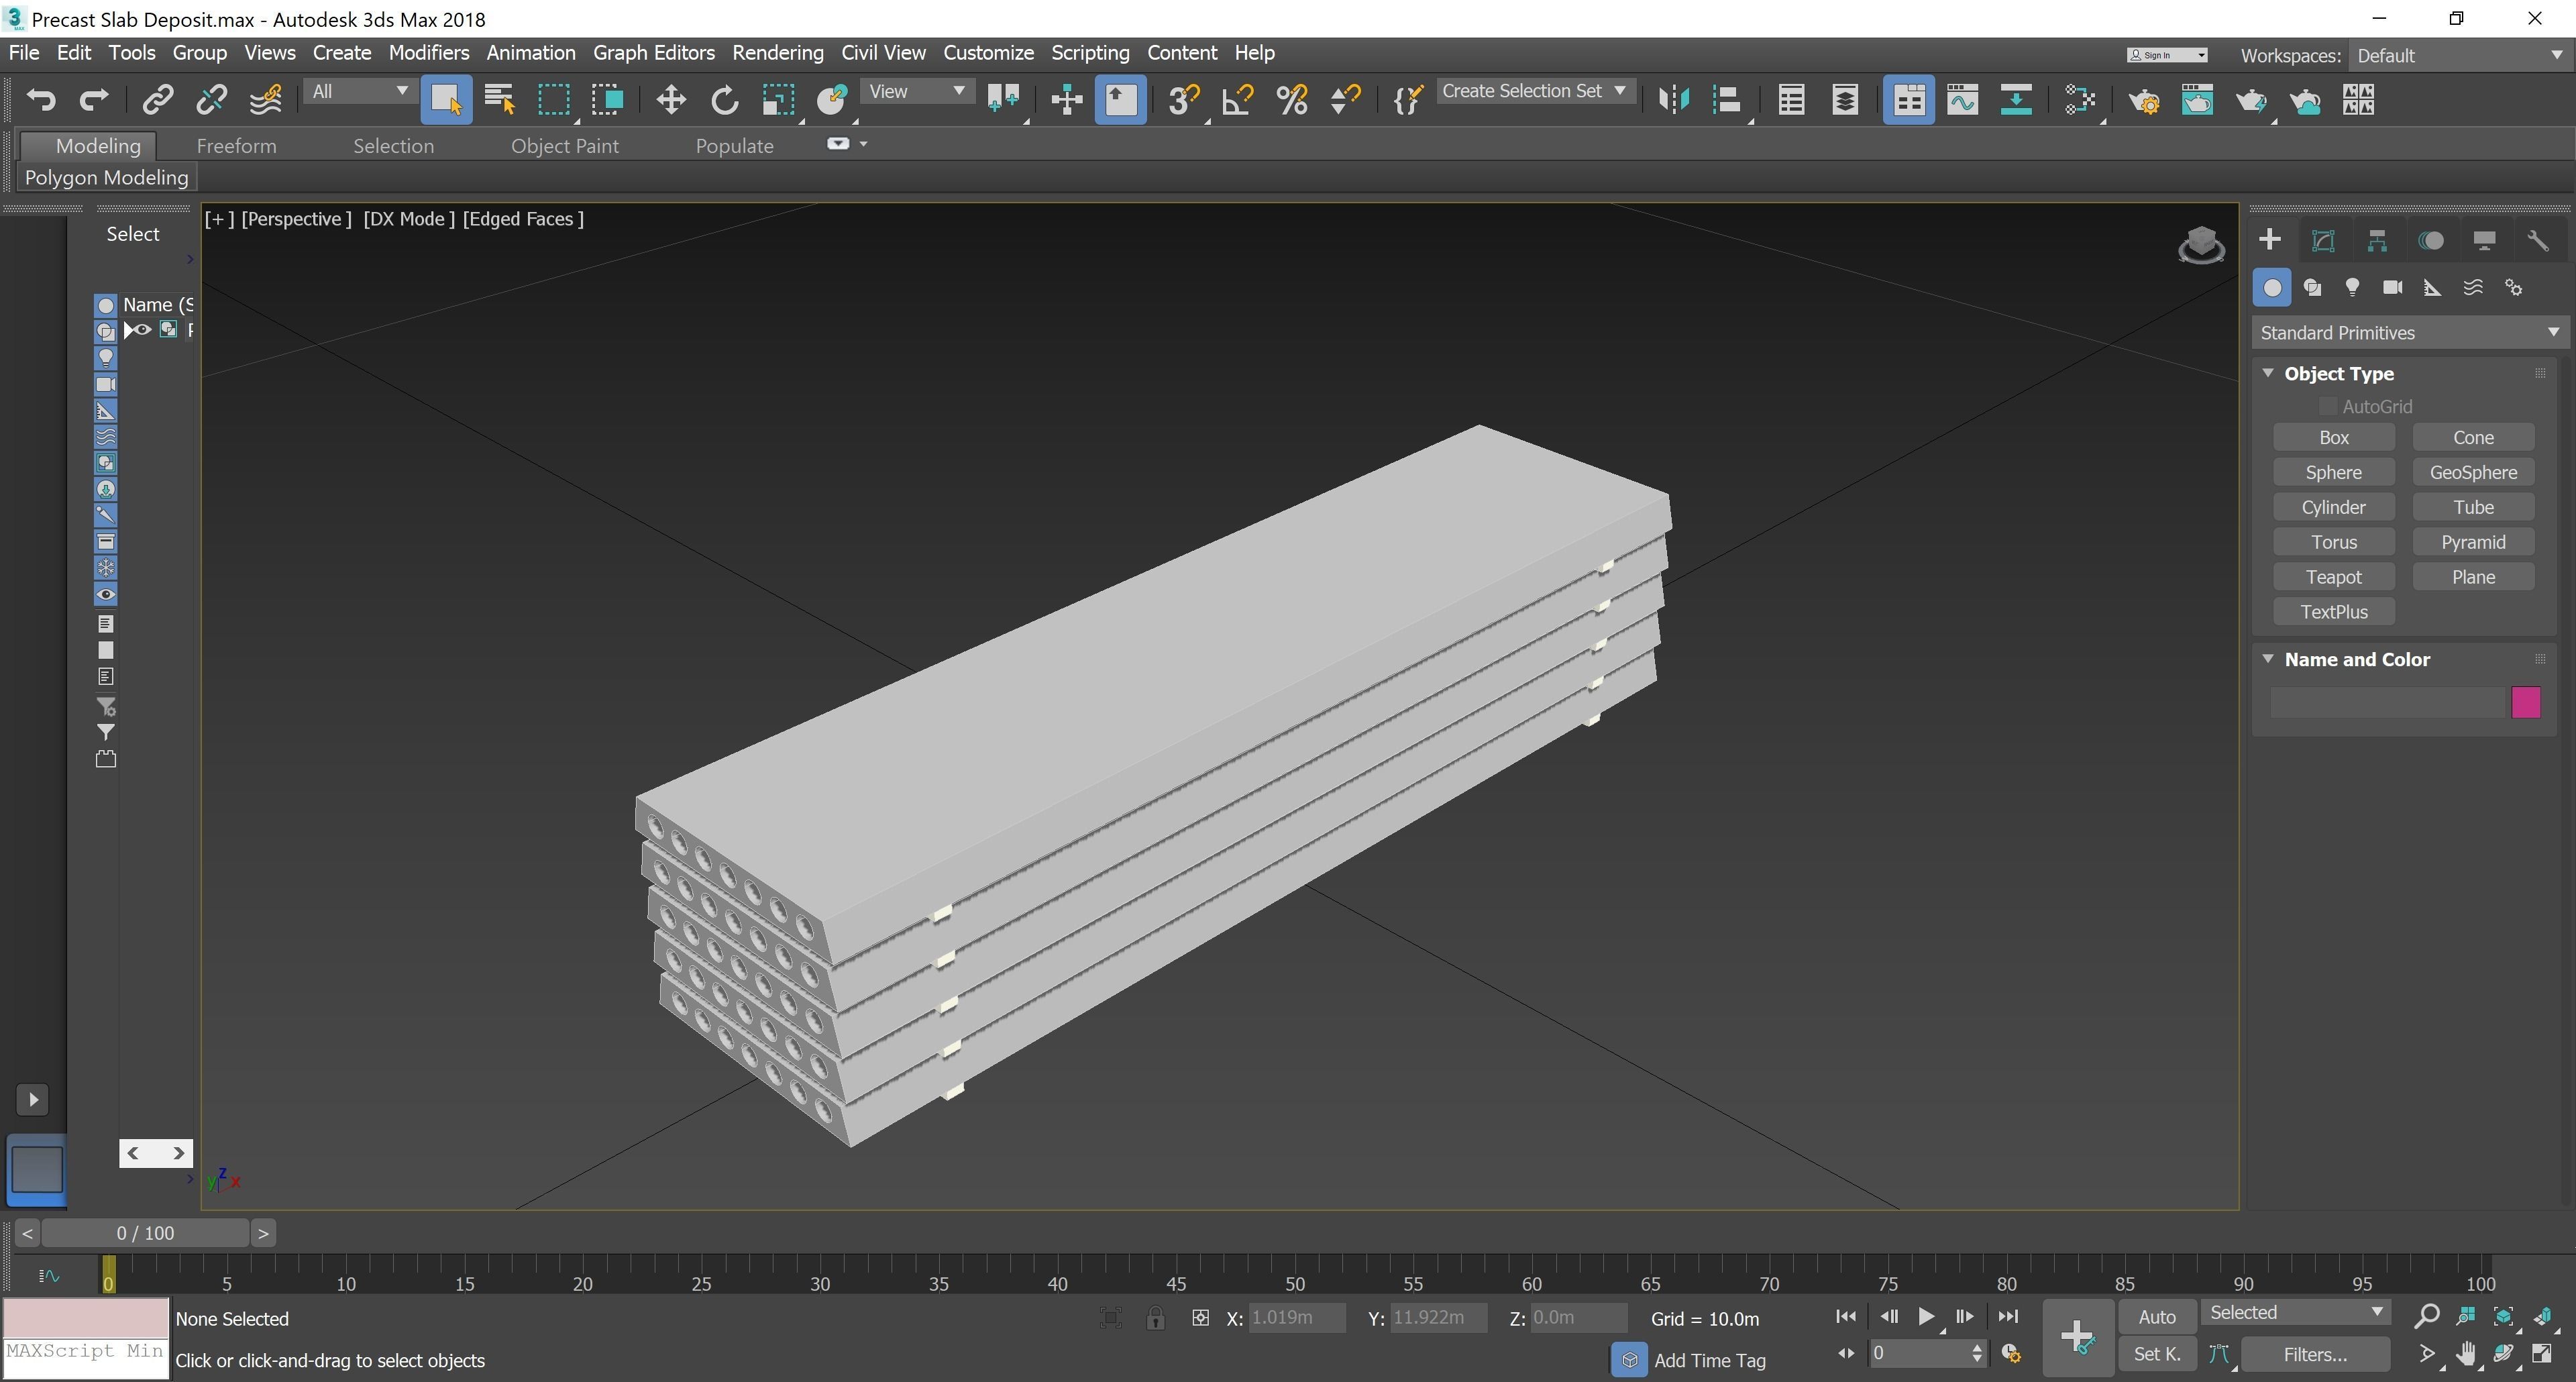Image resolution: width=2576 pixels, height=1382 pixels.
Task: Toggle the selection lock icon
Action: (x=1155, y=1318)
